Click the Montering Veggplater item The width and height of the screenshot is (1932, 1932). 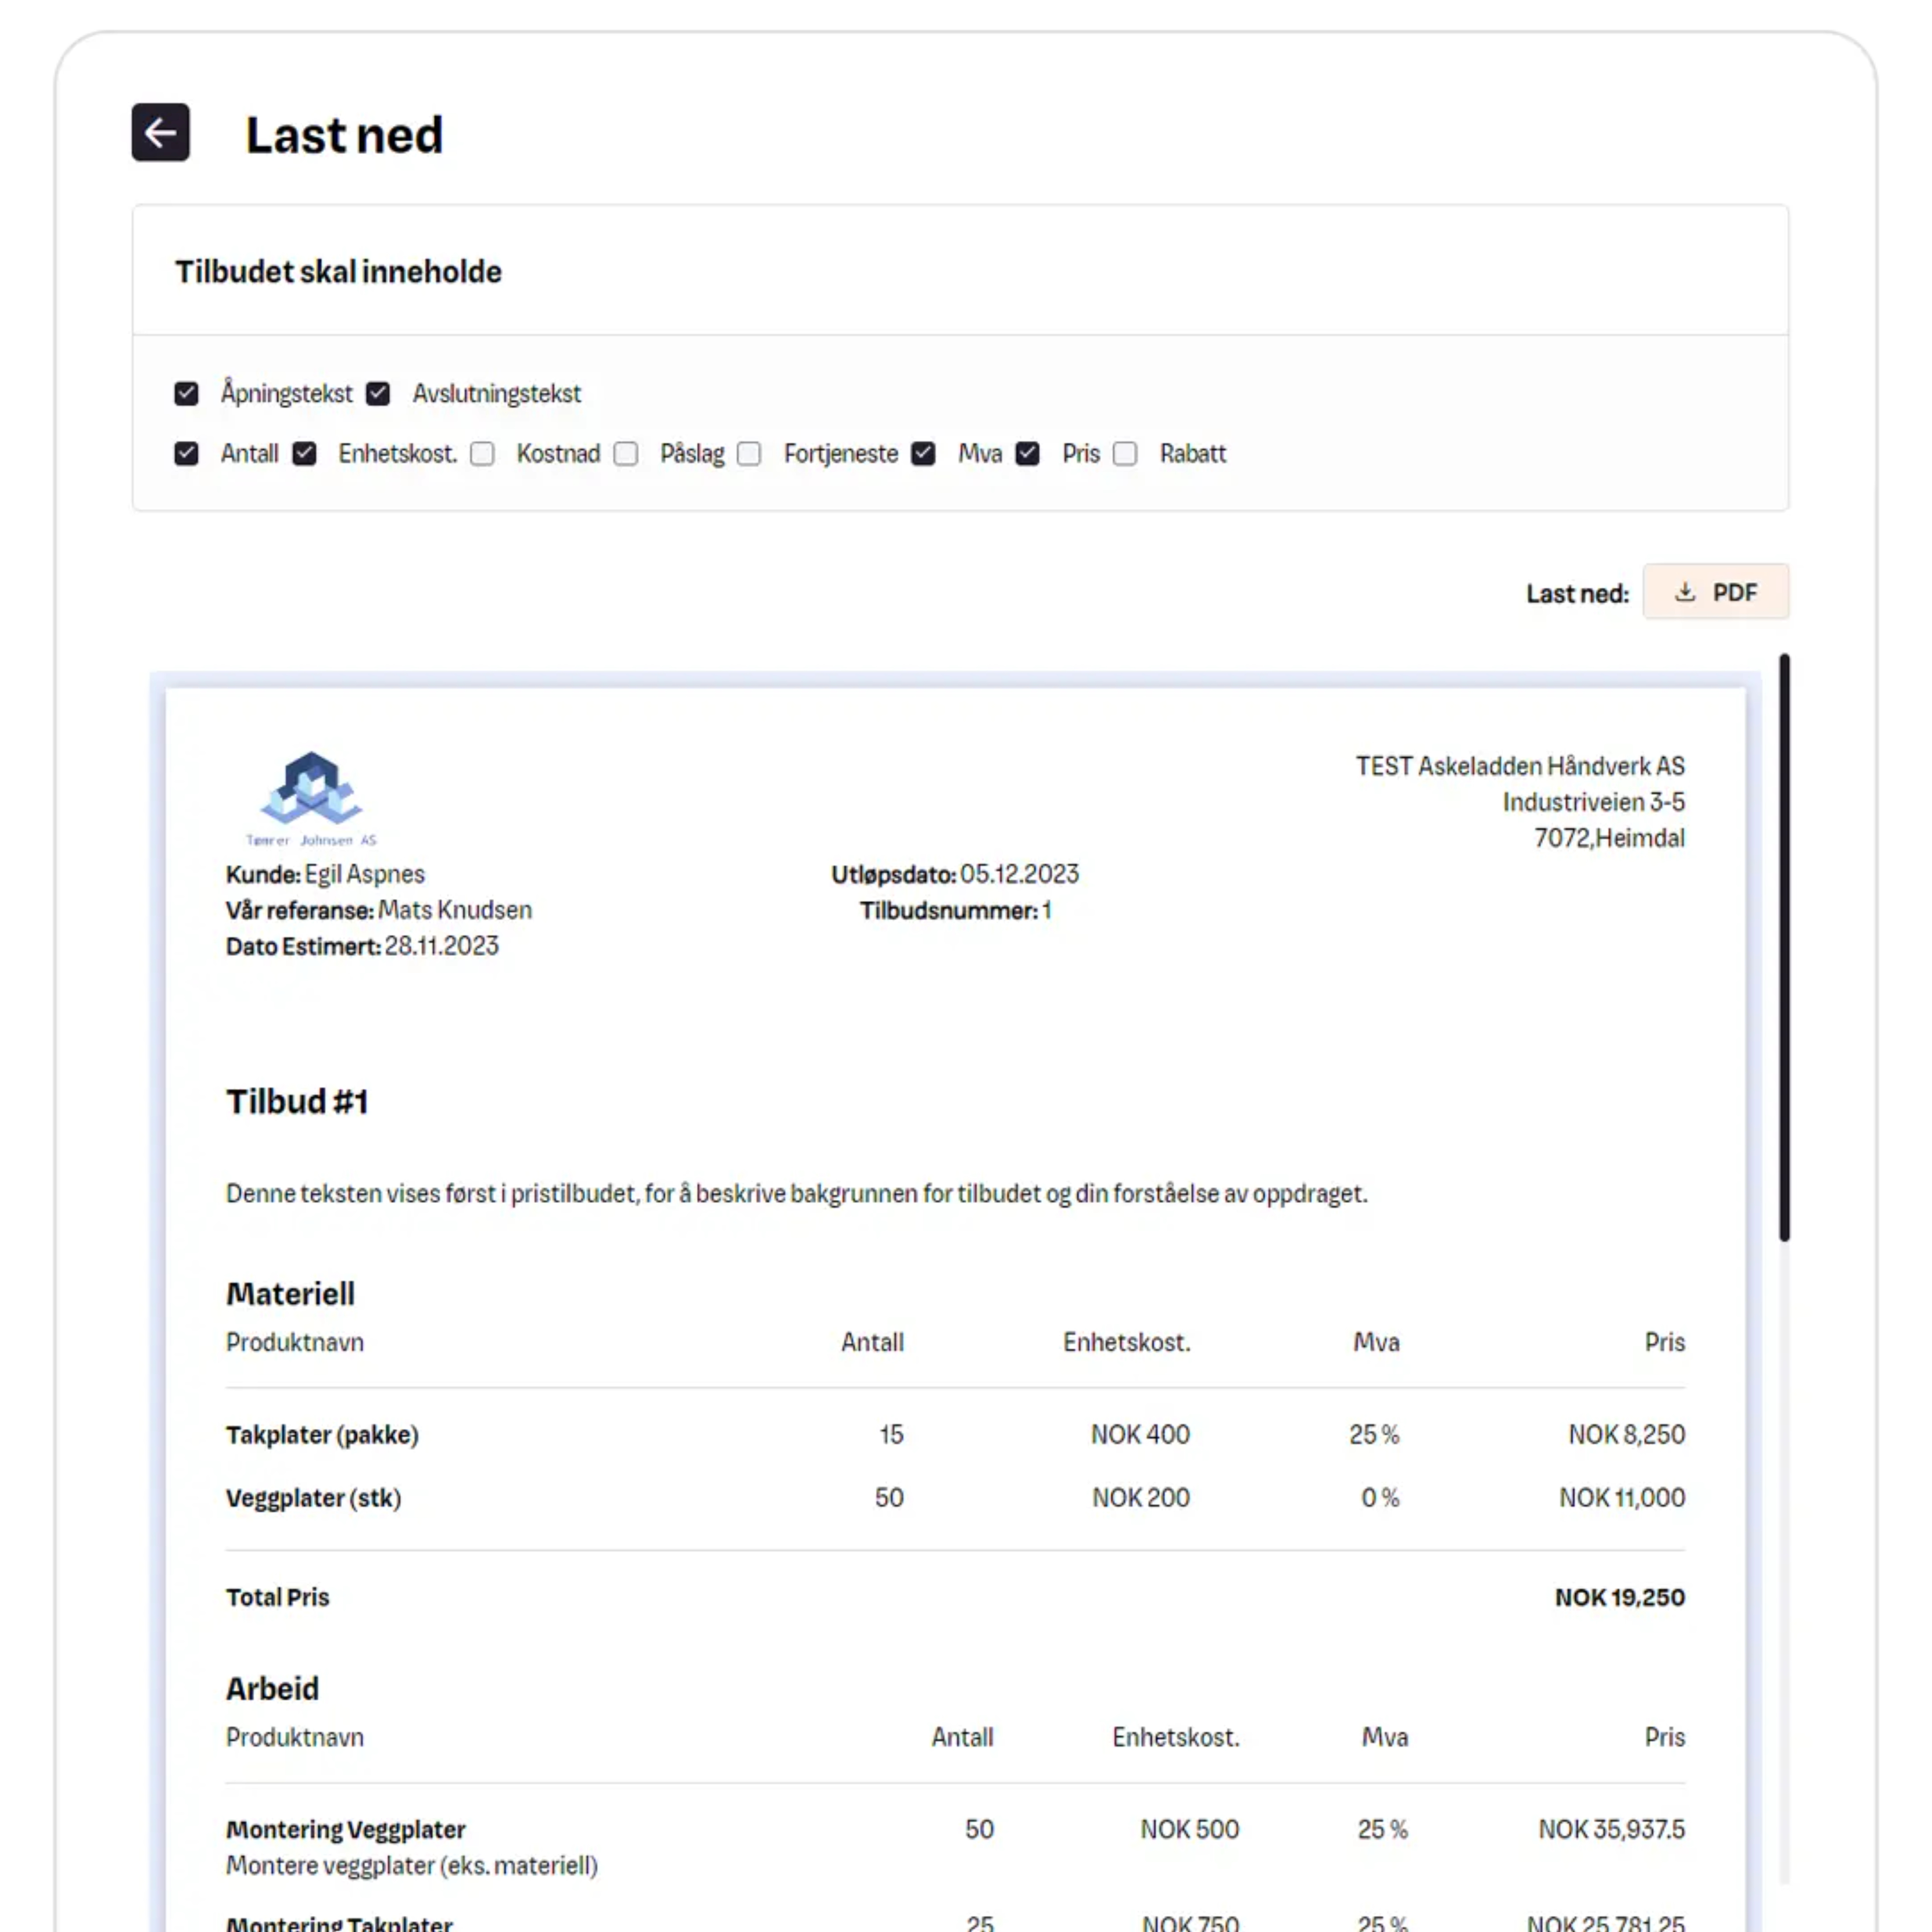345,1830
